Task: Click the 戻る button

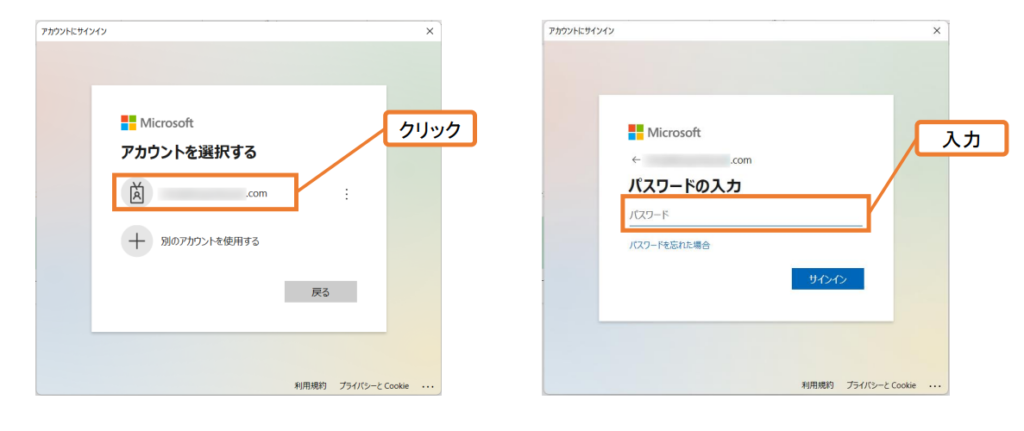Action: [321, 292]
